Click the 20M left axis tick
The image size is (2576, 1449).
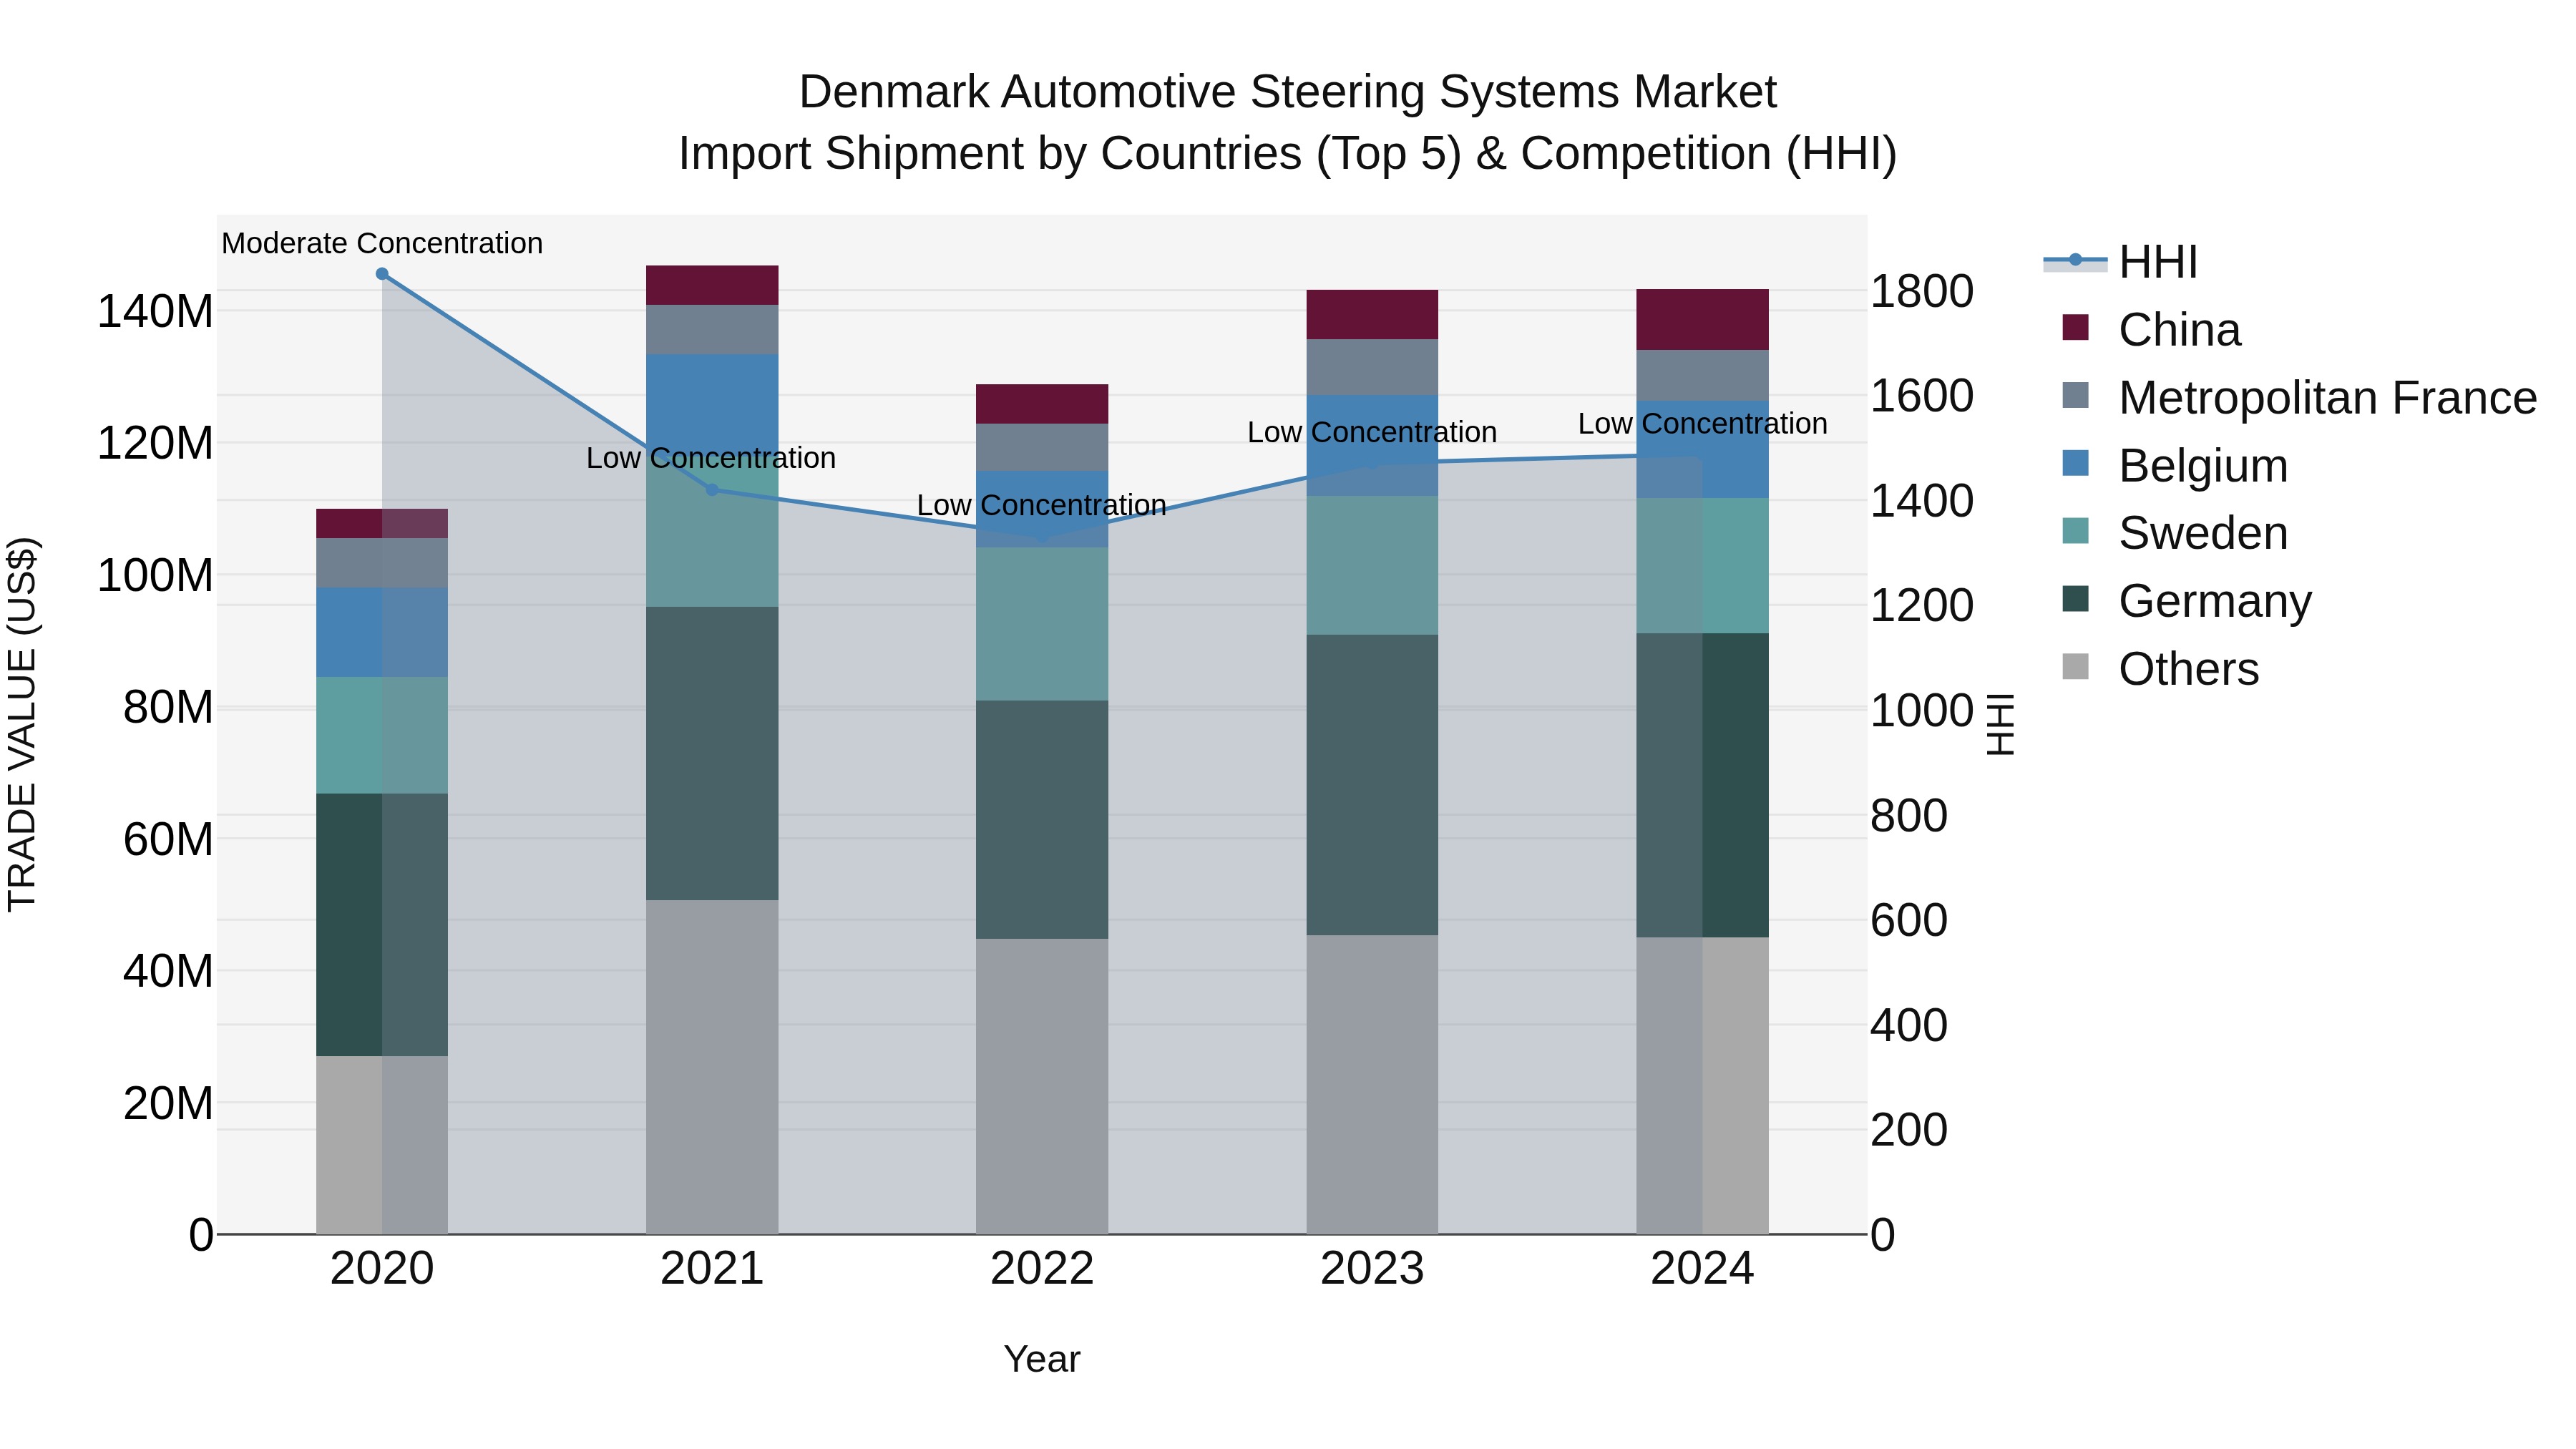tap(168, 1103)
